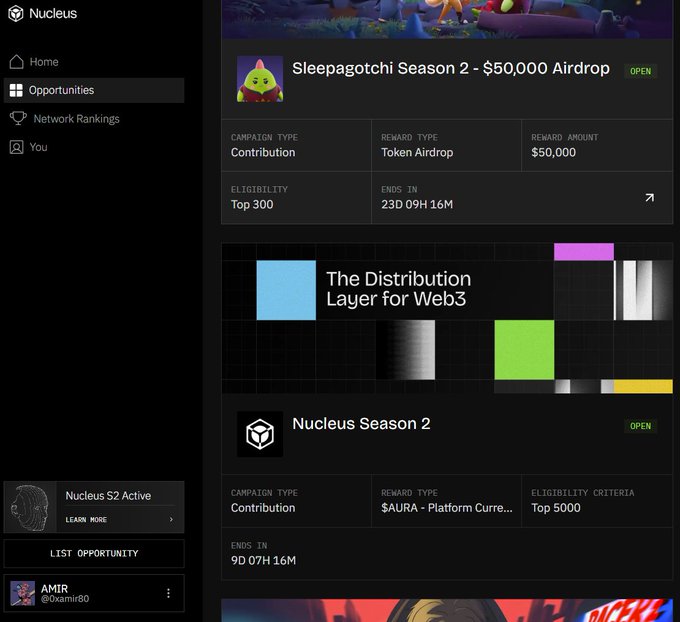Click the LEARN MORE link

click(x=86, y=520)
